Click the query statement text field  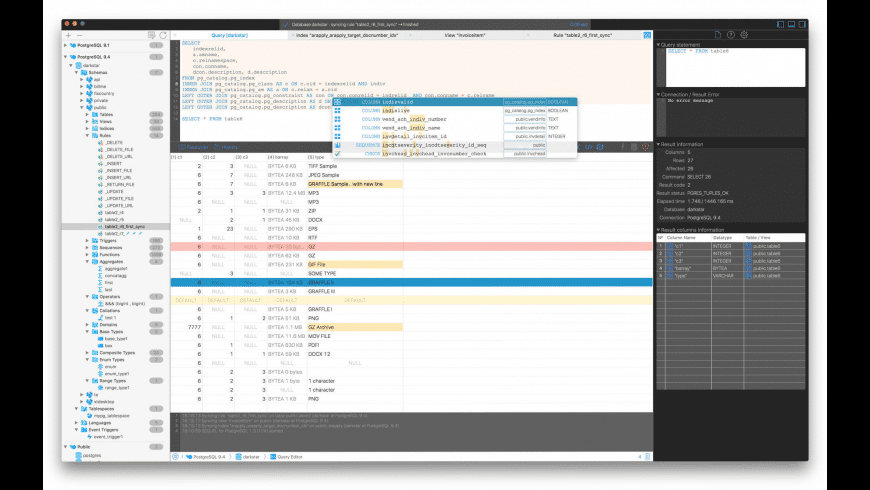point(735,67)
